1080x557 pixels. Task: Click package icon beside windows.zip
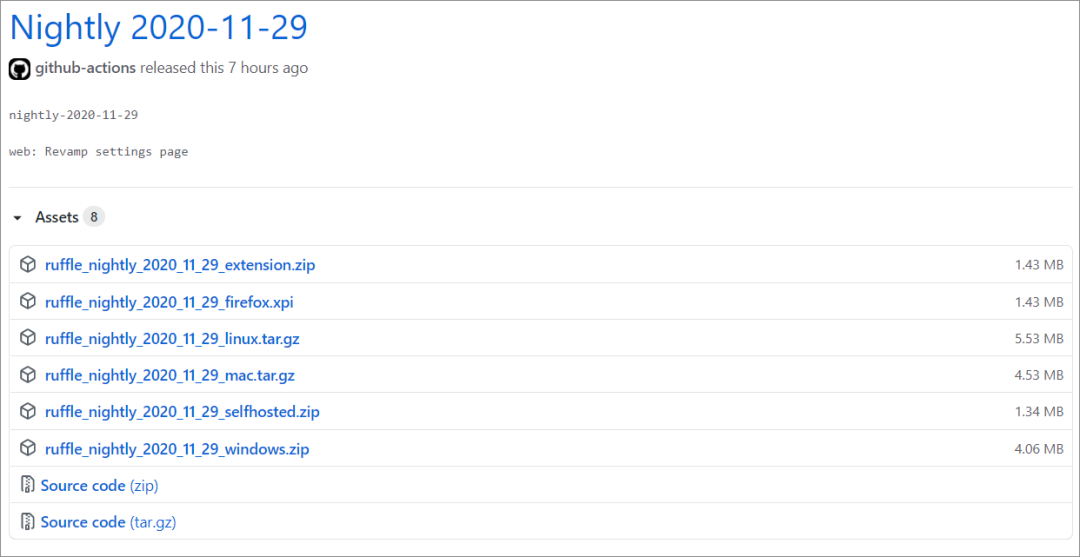click(x=28, y=449)
